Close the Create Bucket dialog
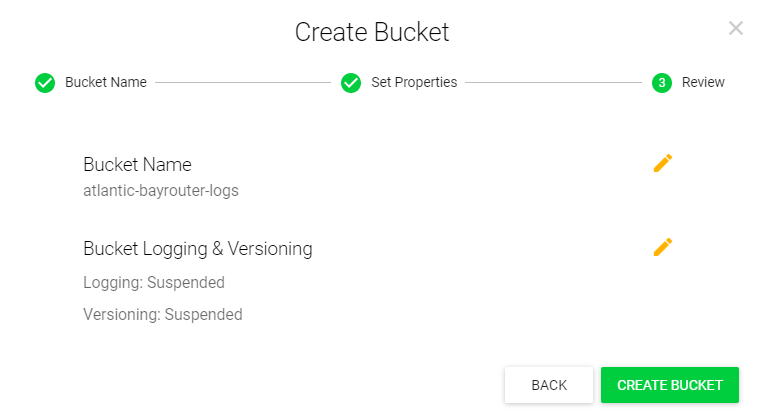Screen dimensions: 758x416 (x=736, y=28)
